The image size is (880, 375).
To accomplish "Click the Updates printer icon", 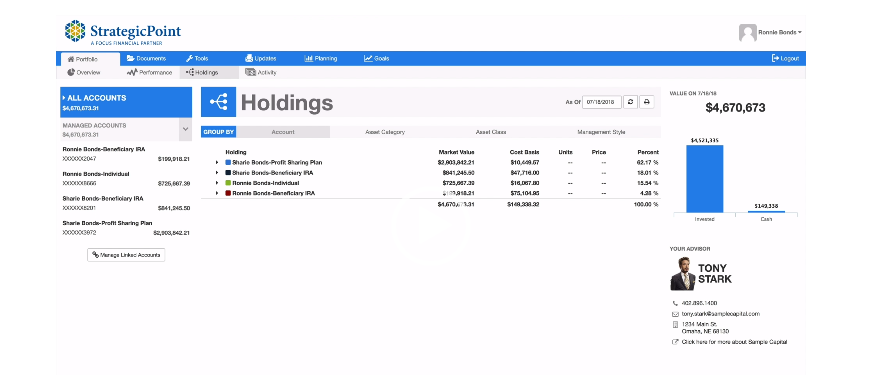I will [x=249, y=58].
